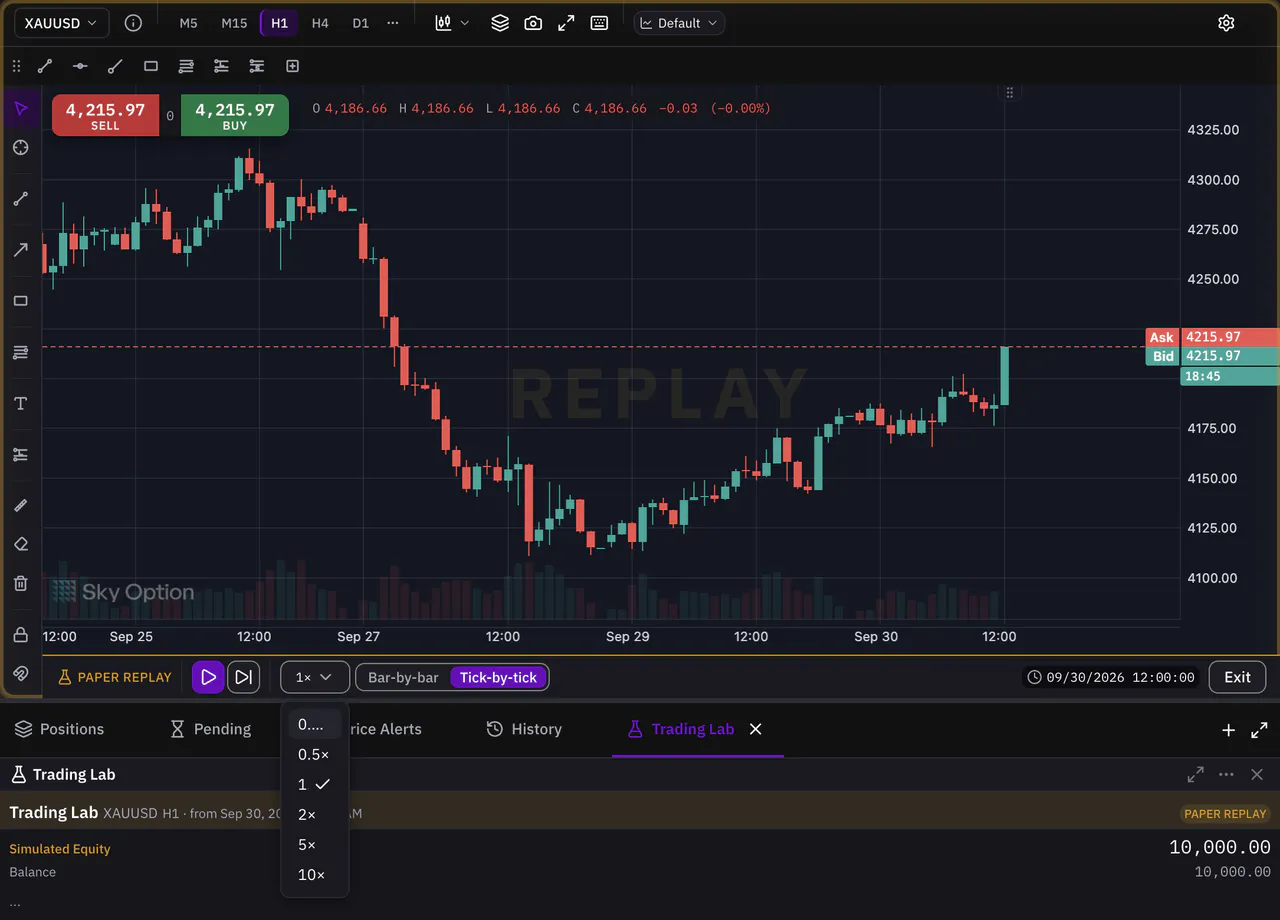Screen dimensions: 1280x920
Task: Open the 1× replay speed dropdown
Action: point(314,677)
